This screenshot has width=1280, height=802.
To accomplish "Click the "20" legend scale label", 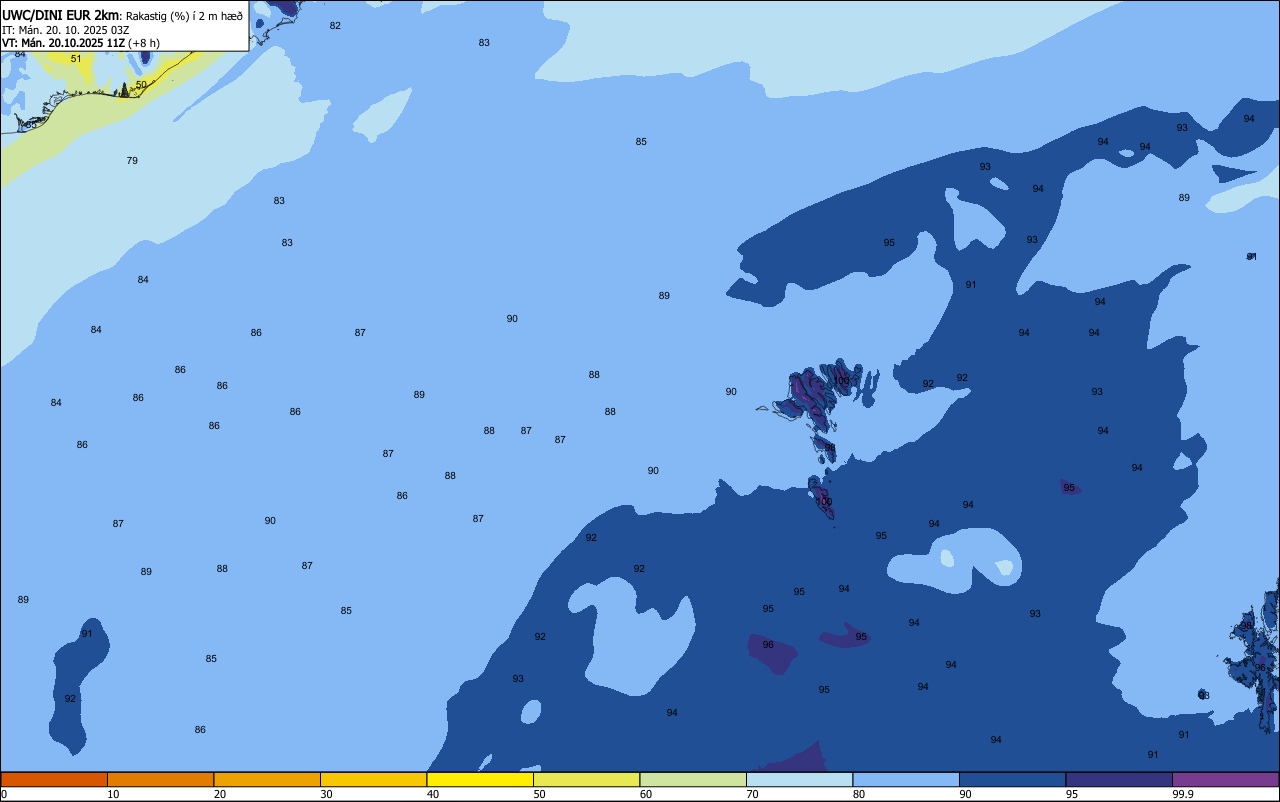I will [220, 794].
